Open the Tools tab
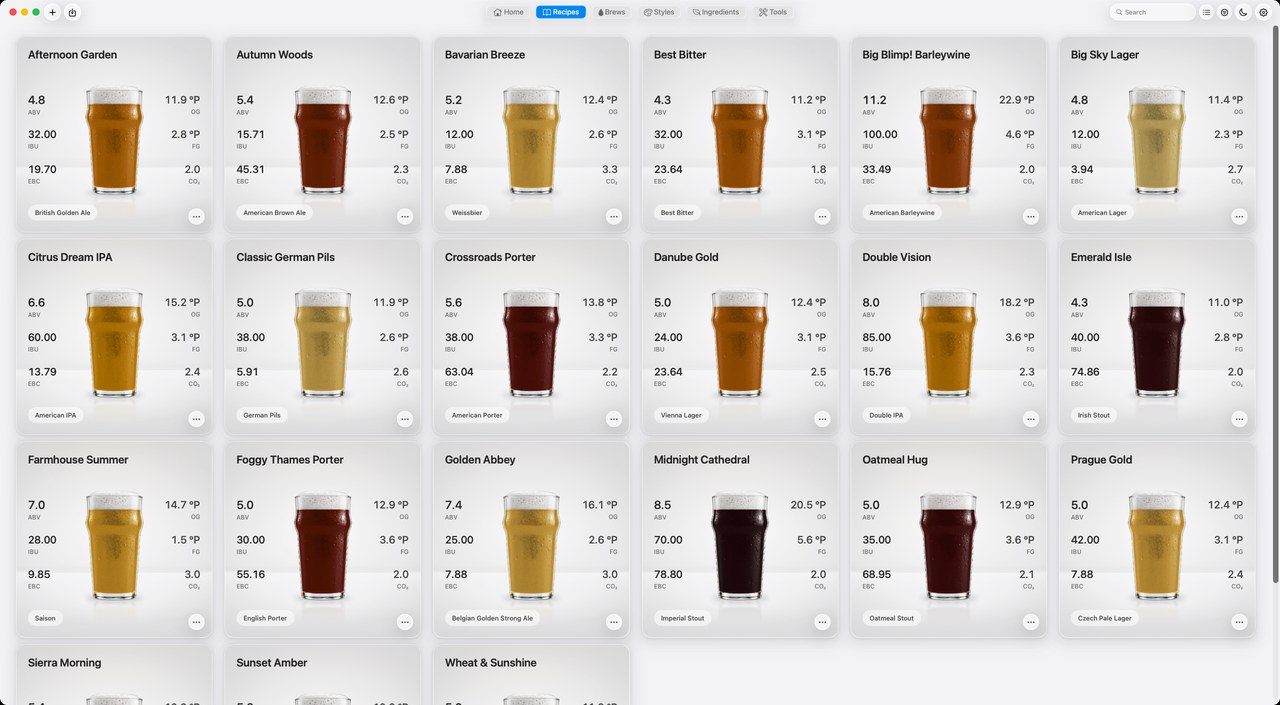This screenshot has height=705, width=1280. click(772, 12)
